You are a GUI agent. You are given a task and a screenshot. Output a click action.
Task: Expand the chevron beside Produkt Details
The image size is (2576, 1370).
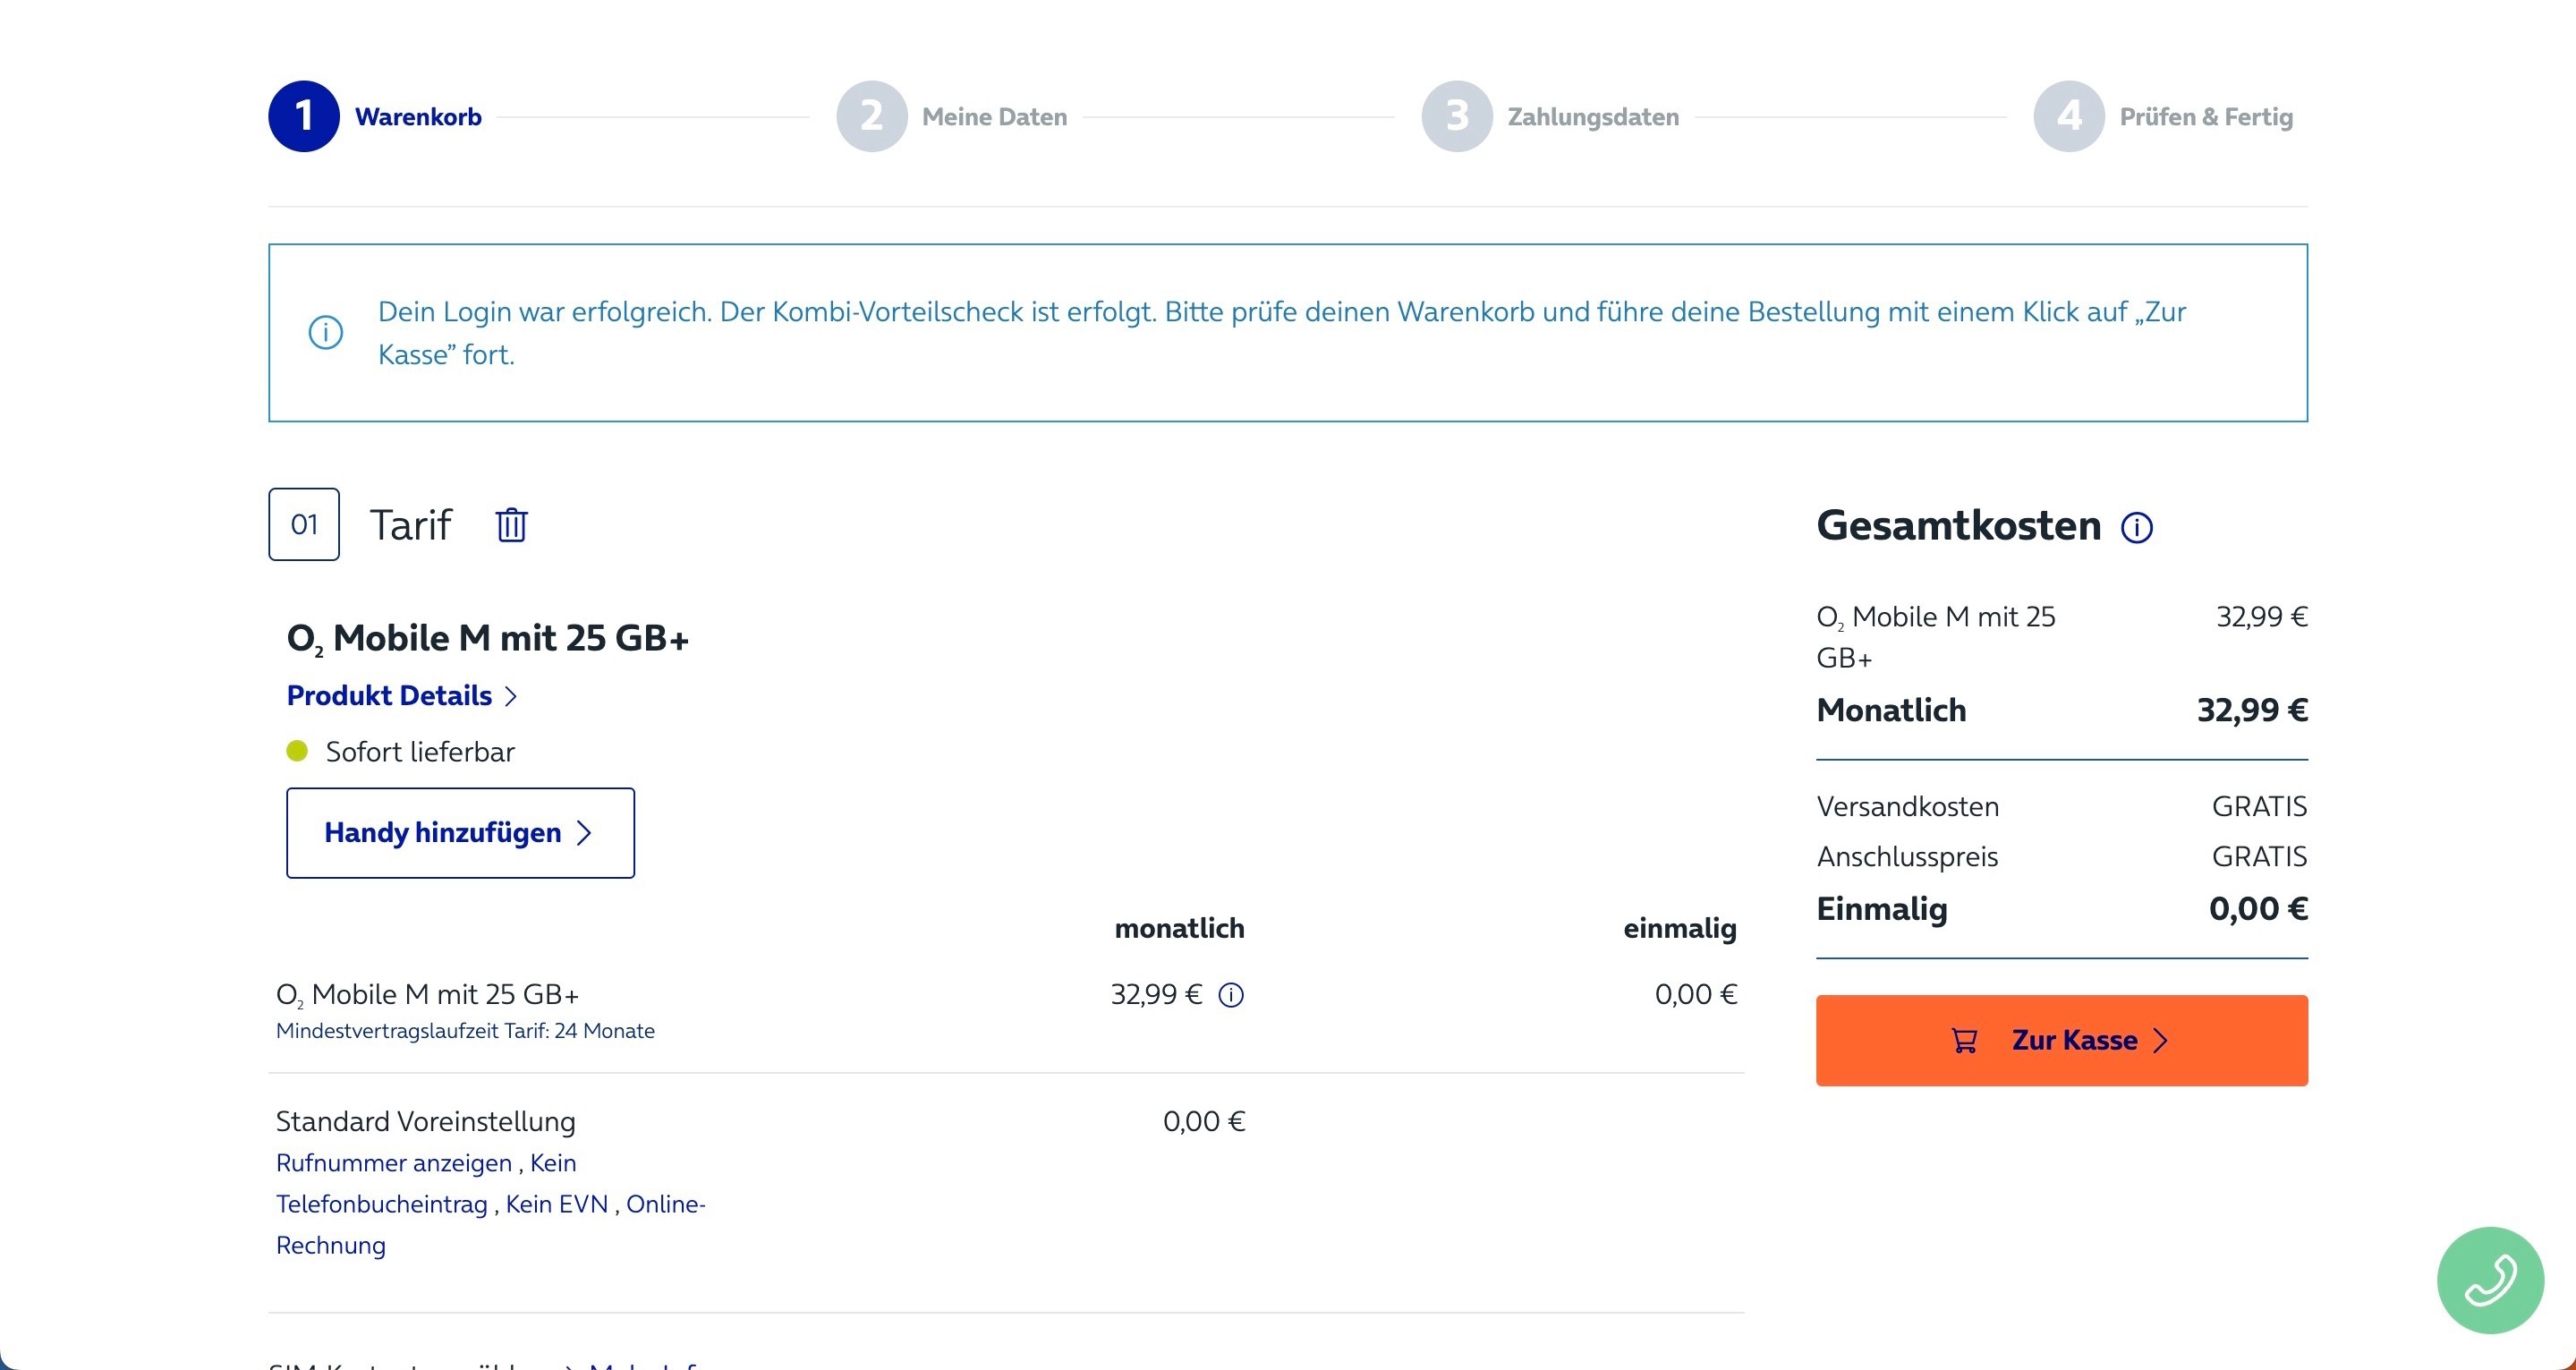click(511, 696)
